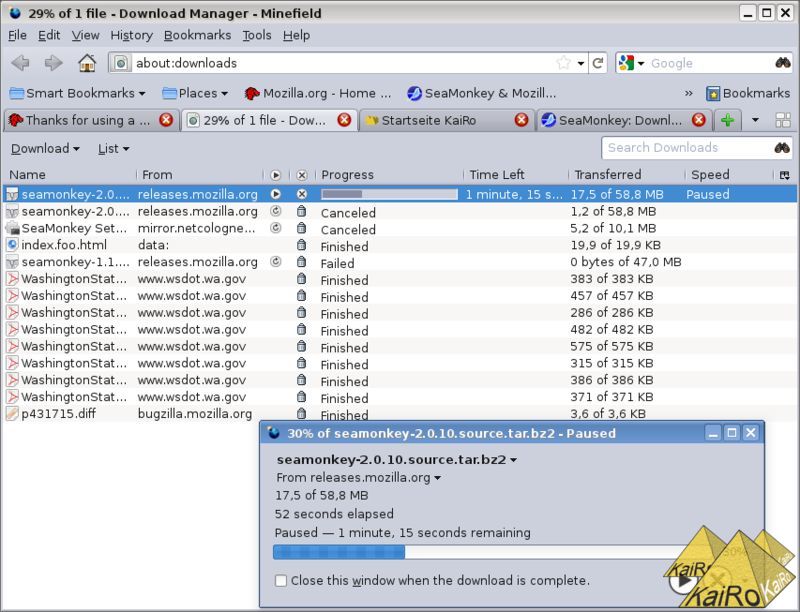Screen dimensions: 800x612
Task: Click the search downloads binoculars icon
Action: pyautogui.click(x=782, y=148)
